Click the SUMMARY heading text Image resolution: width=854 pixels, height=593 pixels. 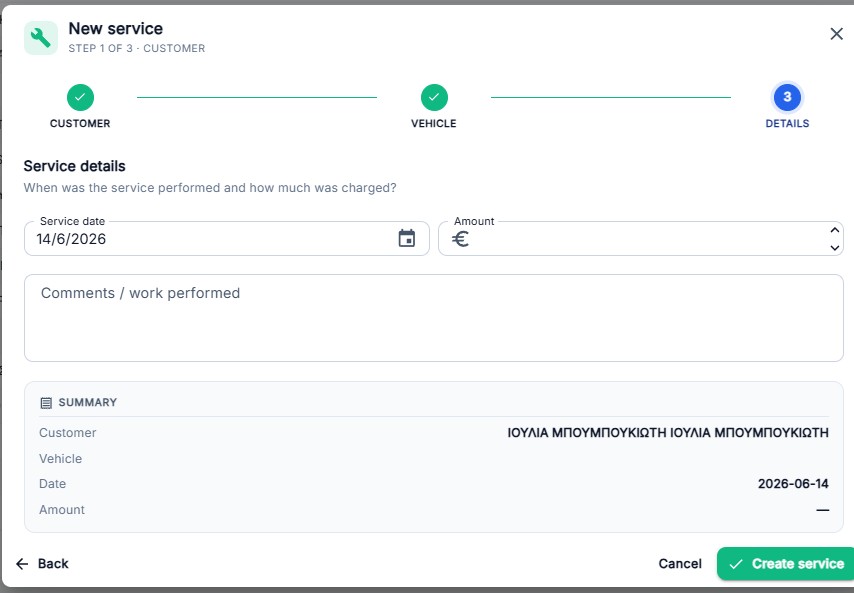pyautogui.click(x=88, y=402)
